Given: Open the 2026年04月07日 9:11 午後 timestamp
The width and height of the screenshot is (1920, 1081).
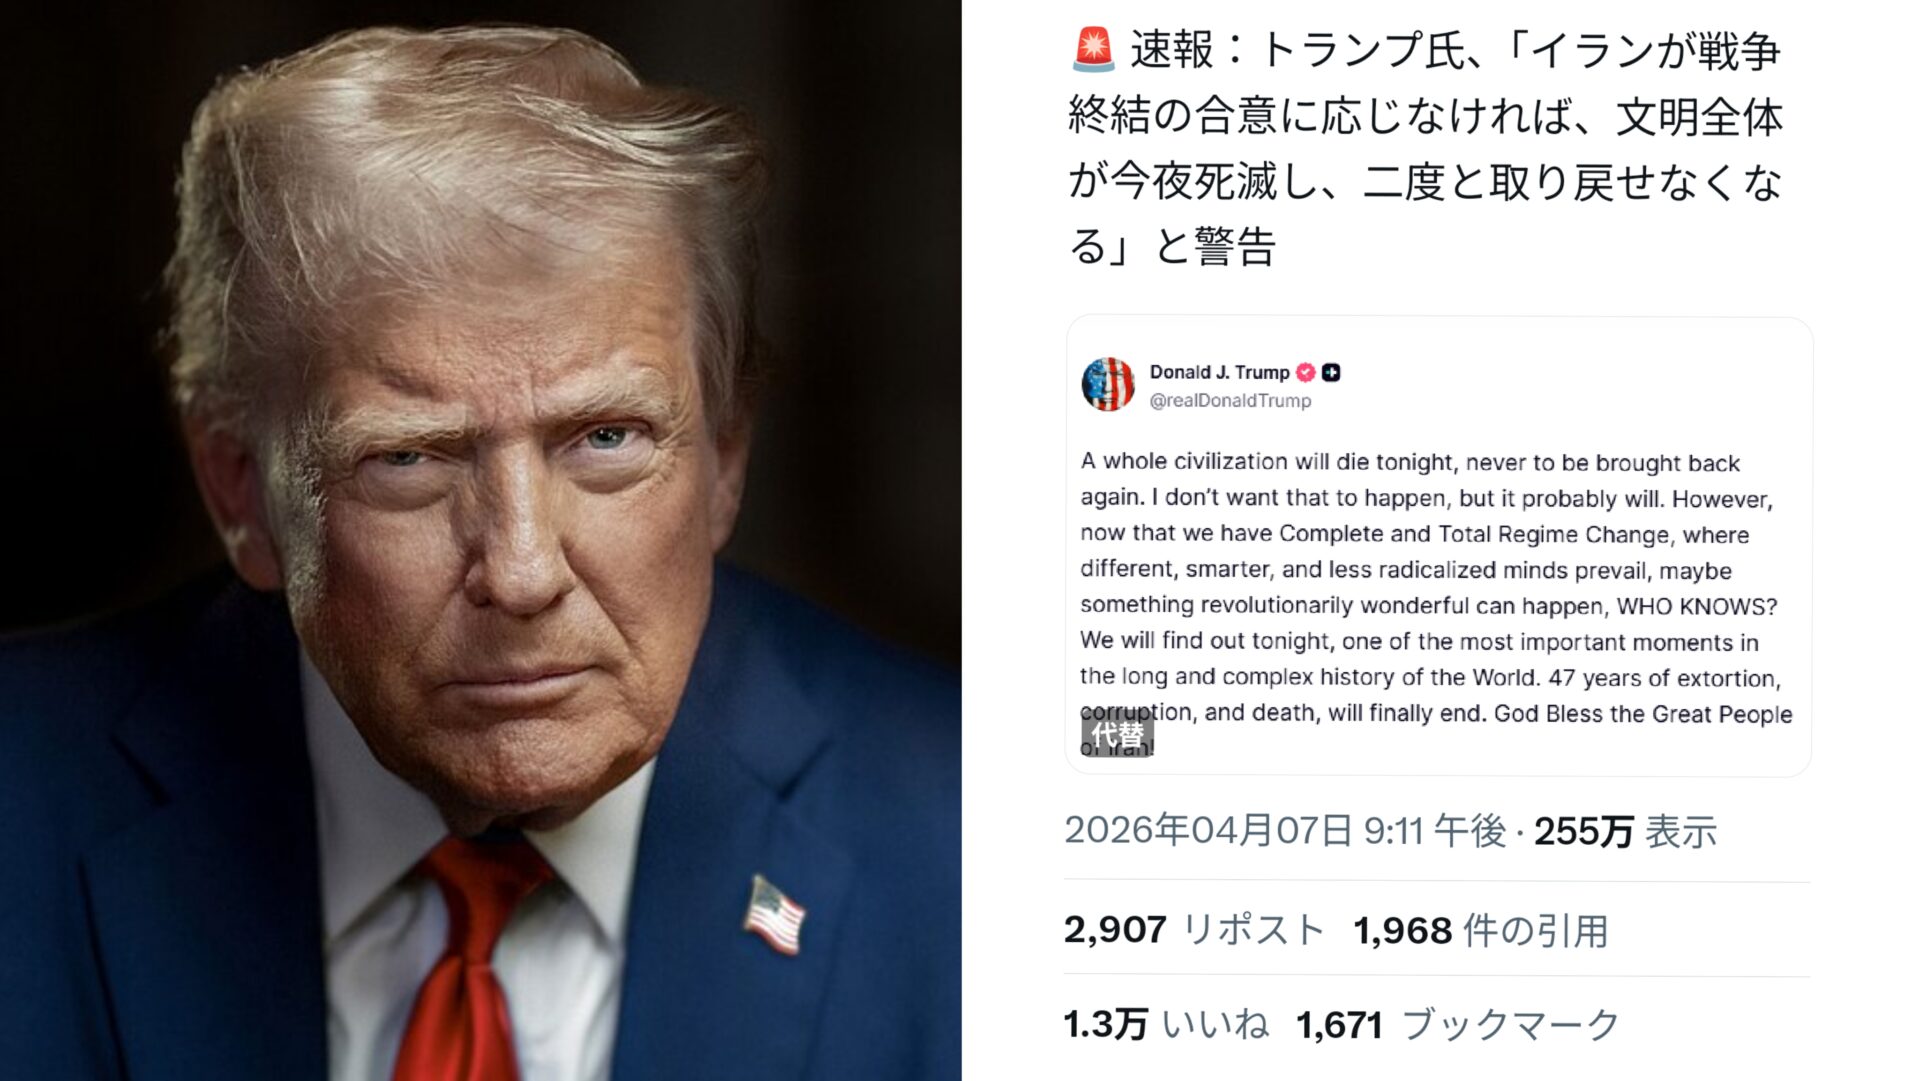Looking at the screenshot, I should pyautogui.click(x=1285, y=831).
